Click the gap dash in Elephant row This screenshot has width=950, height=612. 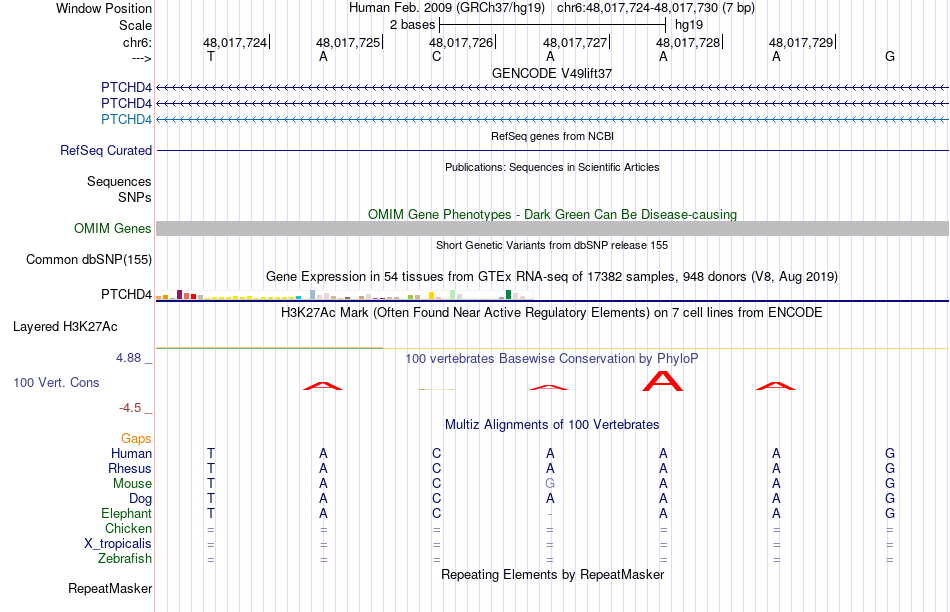(550, 514)
